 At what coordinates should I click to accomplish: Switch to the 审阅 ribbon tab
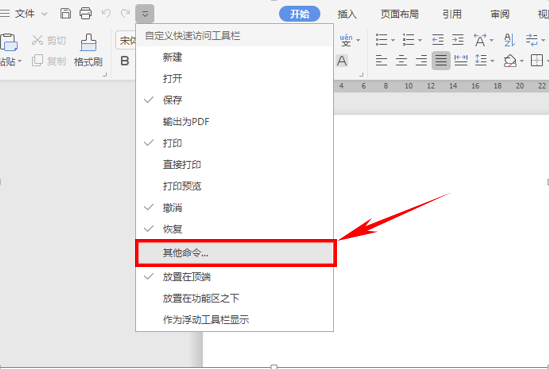(500, 14)
